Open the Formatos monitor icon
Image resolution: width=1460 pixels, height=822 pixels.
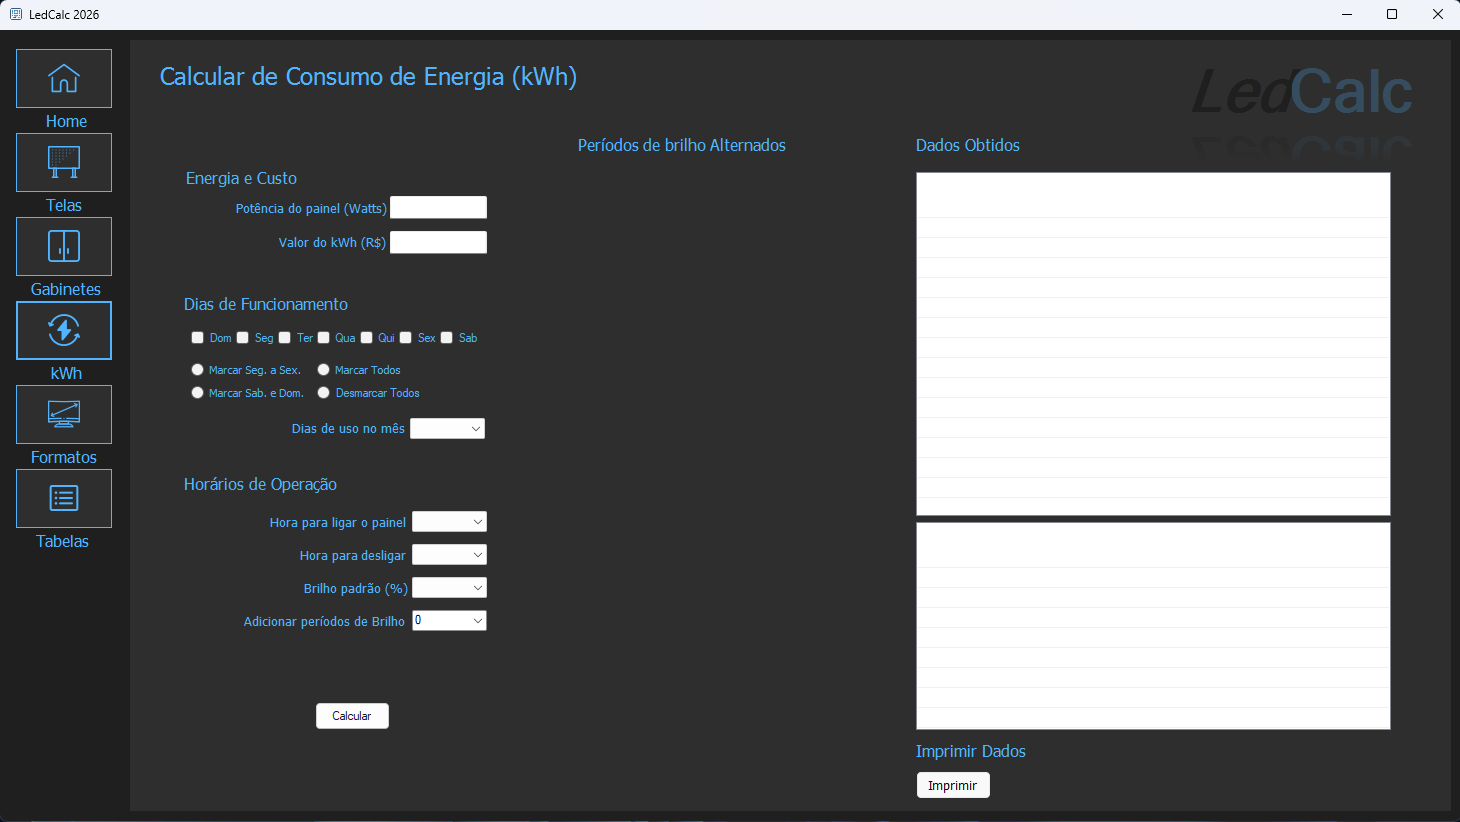pyautogui.click(x=64, y=414)
